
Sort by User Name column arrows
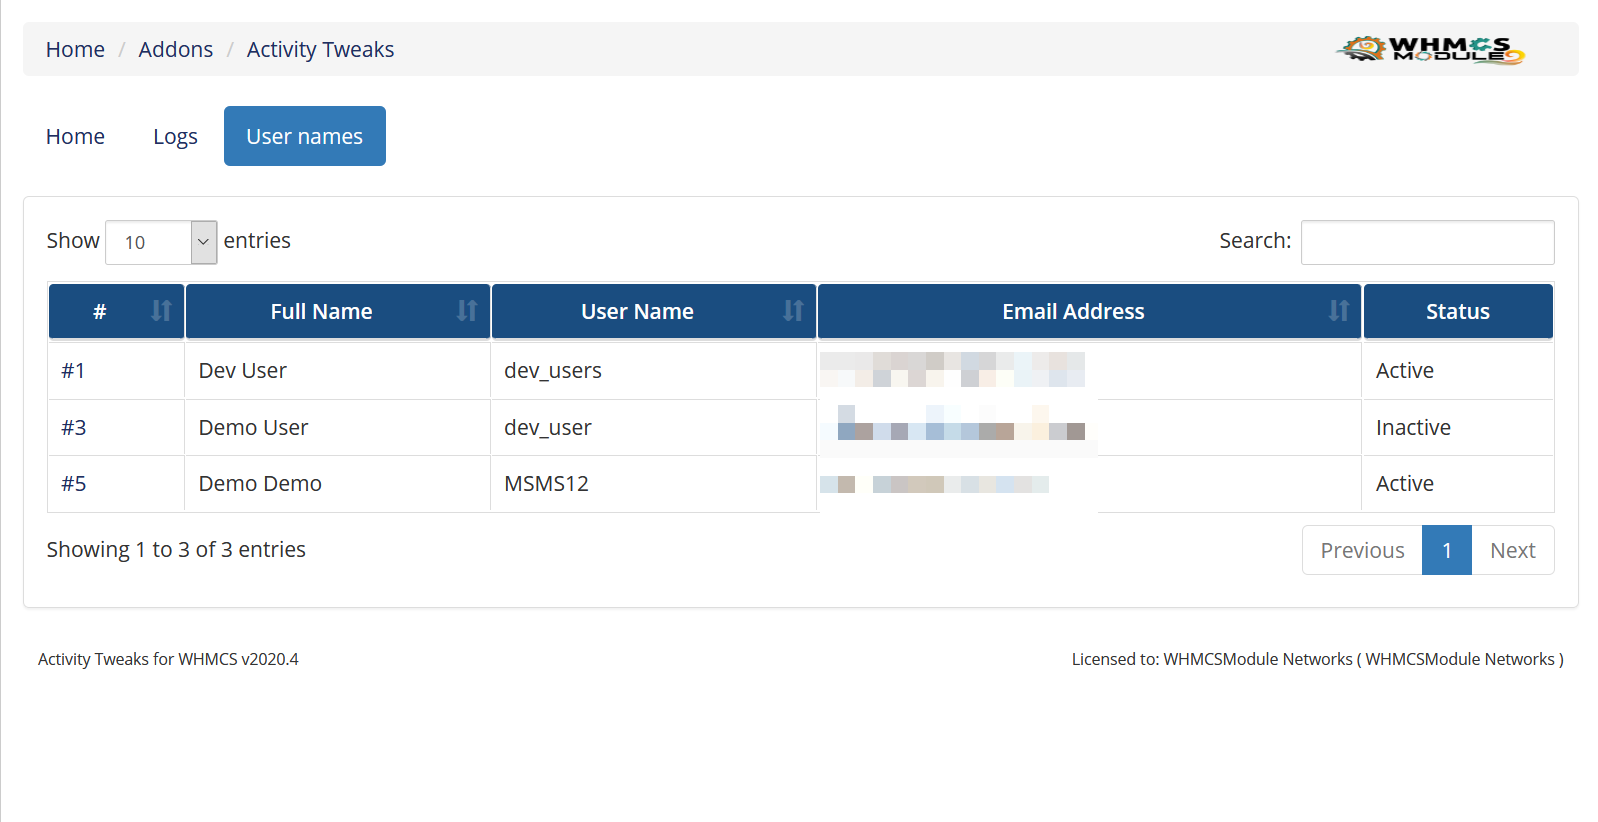pos(793,311)
